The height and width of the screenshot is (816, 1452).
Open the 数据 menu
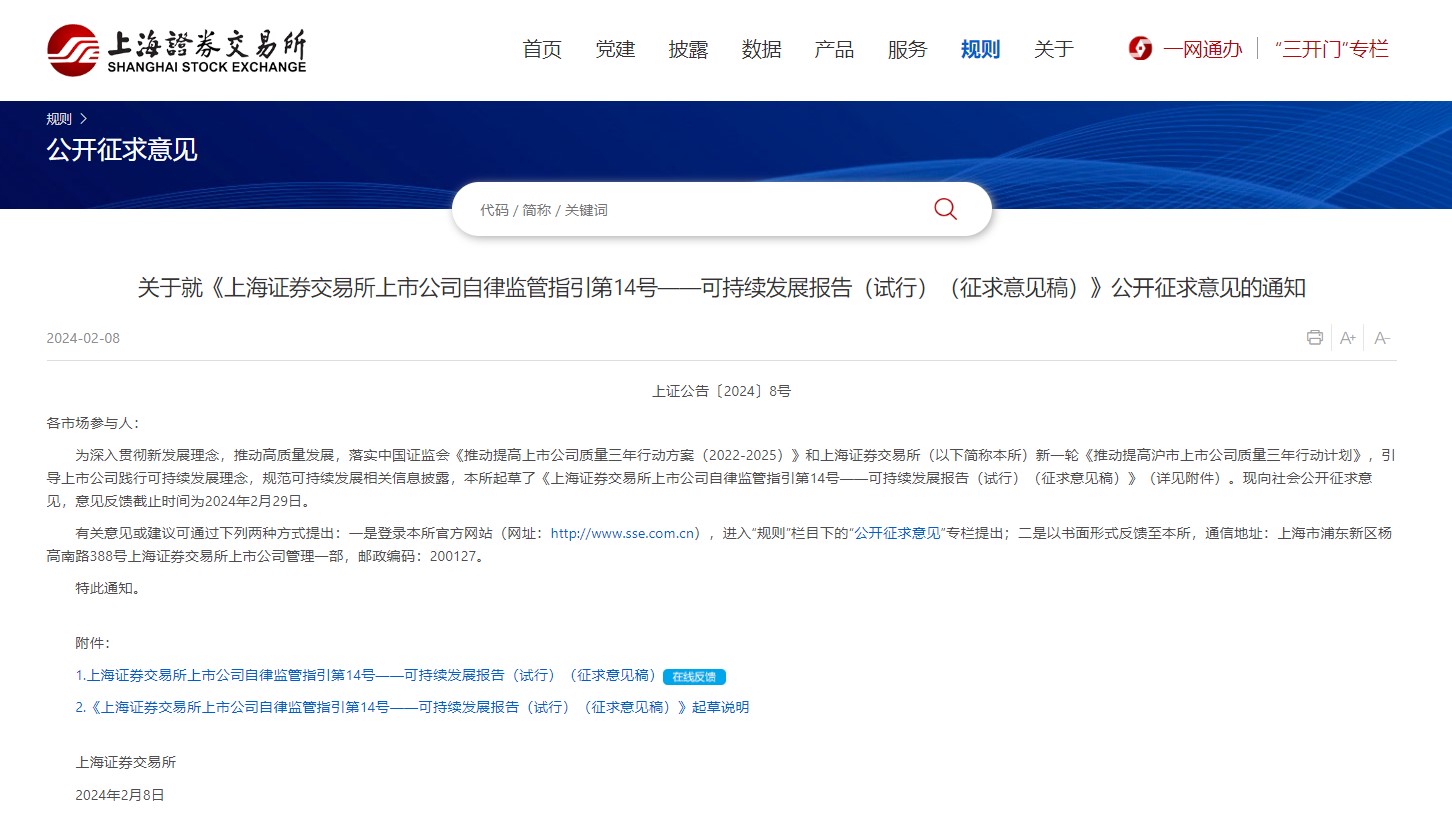(x=761, y=49)
